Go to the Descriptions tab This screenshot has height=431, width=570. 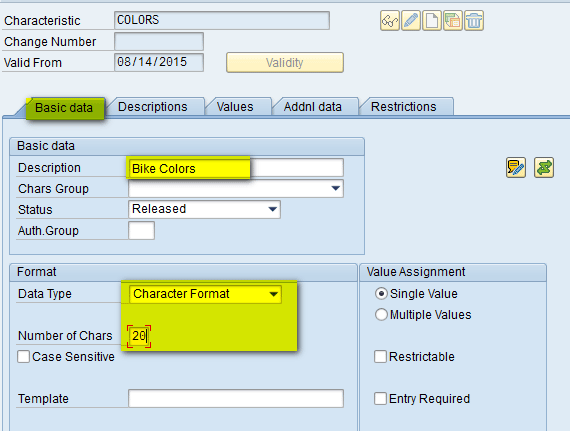tap(153, 107)
